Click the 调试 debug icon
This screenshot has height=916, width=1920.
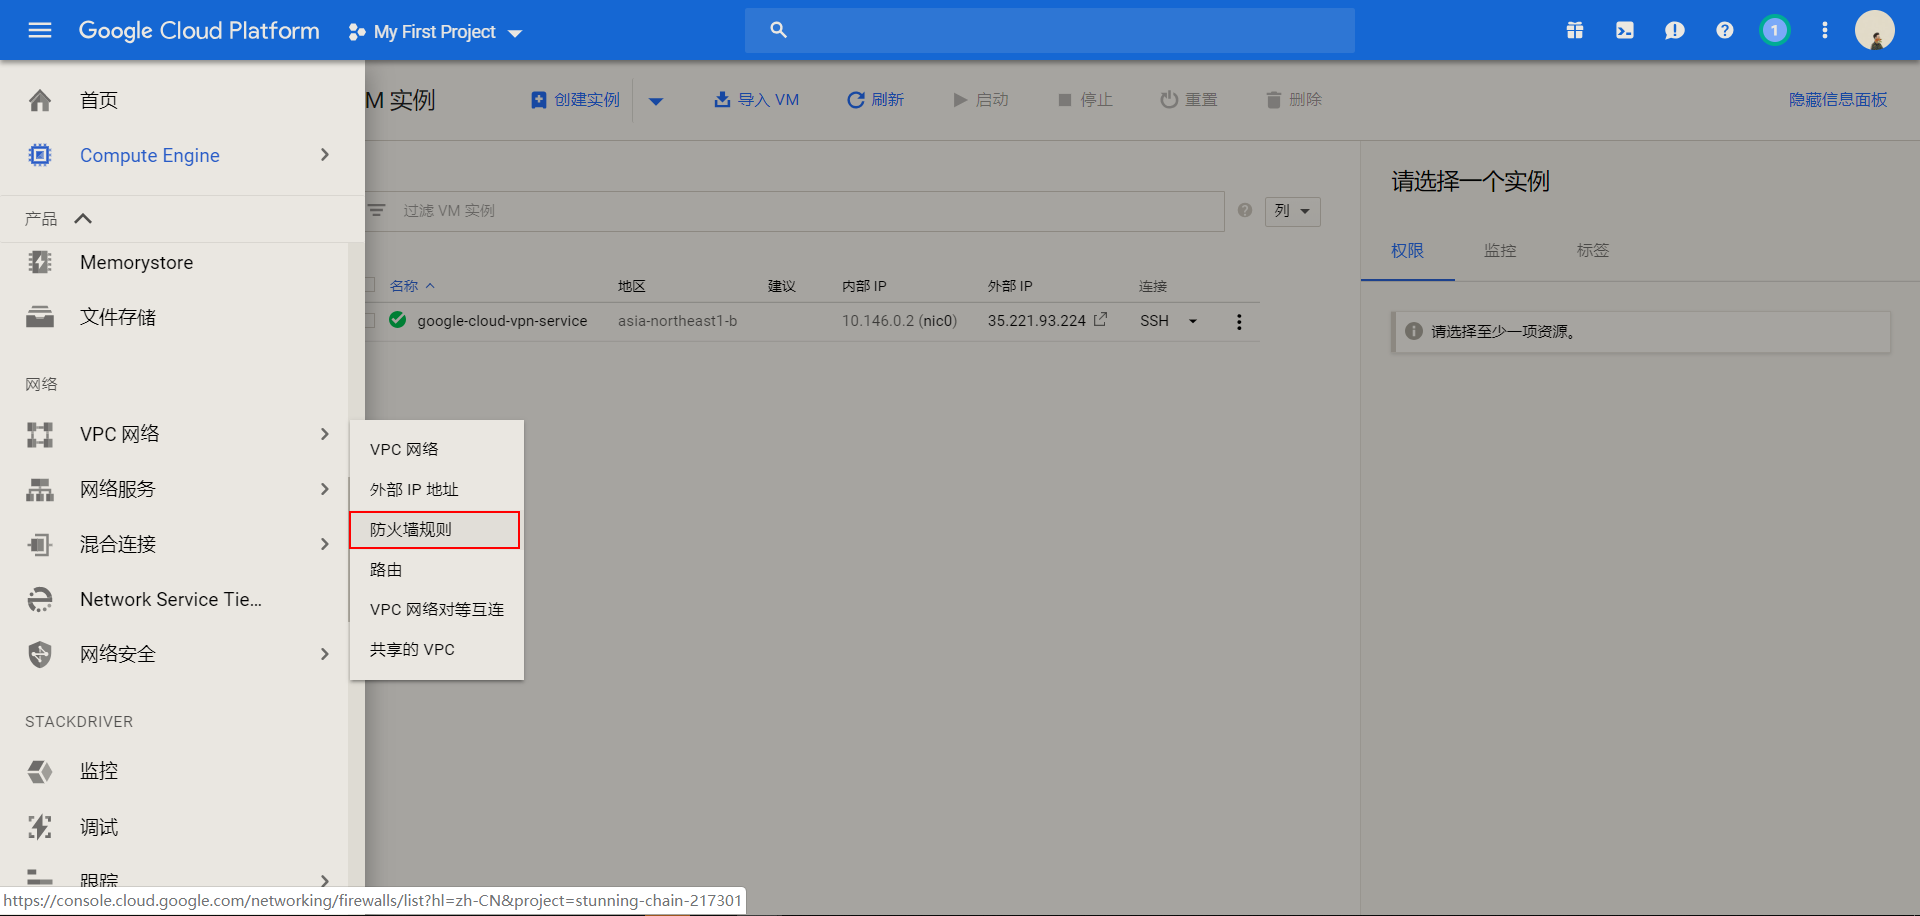point(40,827)
